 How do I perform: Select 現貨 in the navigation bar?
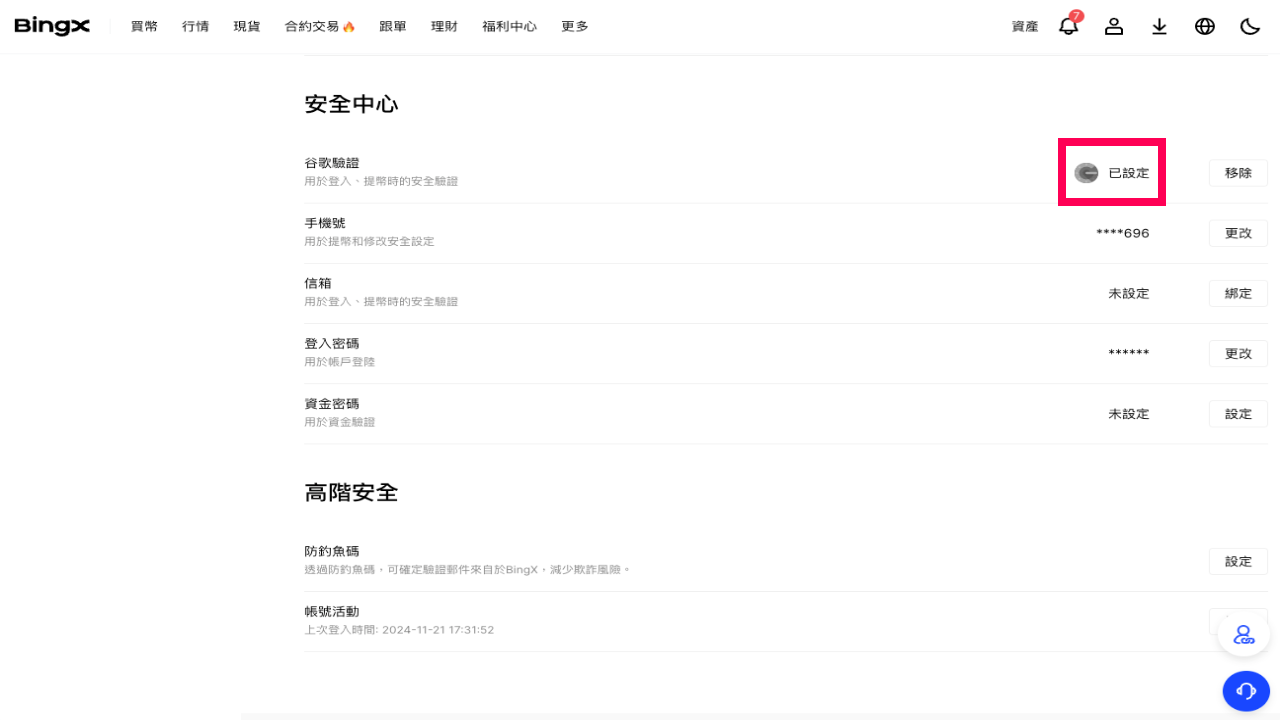pos(246,27)
